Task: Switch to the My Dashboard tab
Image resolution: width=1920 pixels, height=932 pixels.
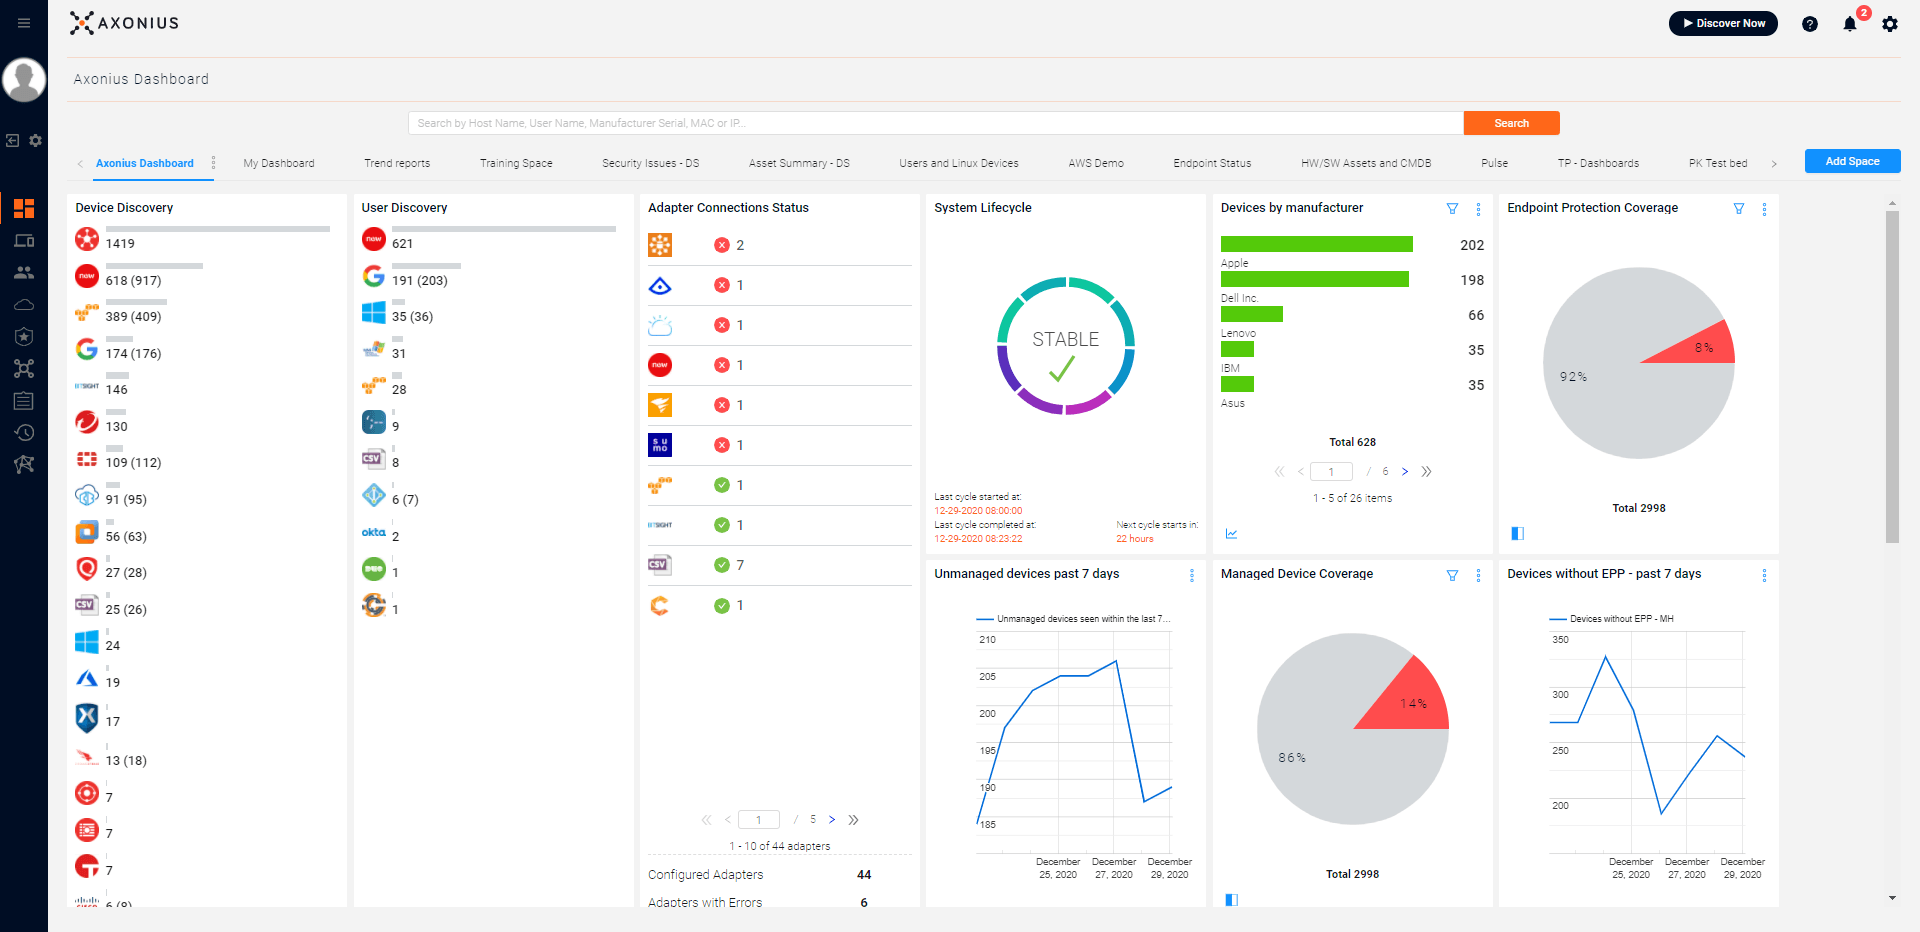Action: pyautogui.click(x=279, y=163)
